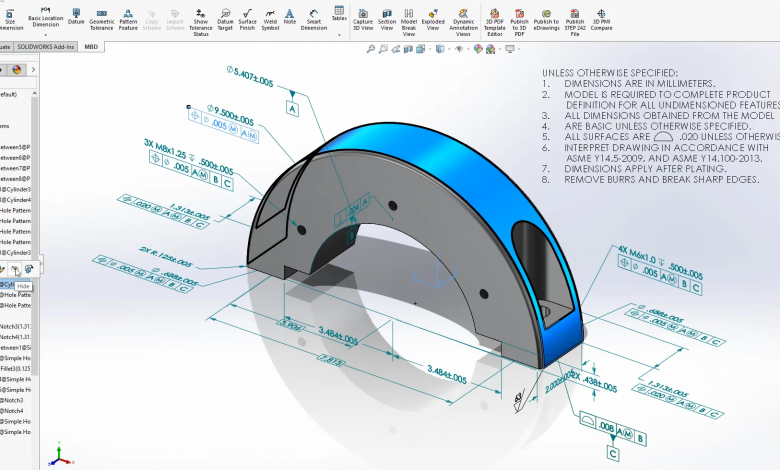Open Model Break View

pos(408,22)
